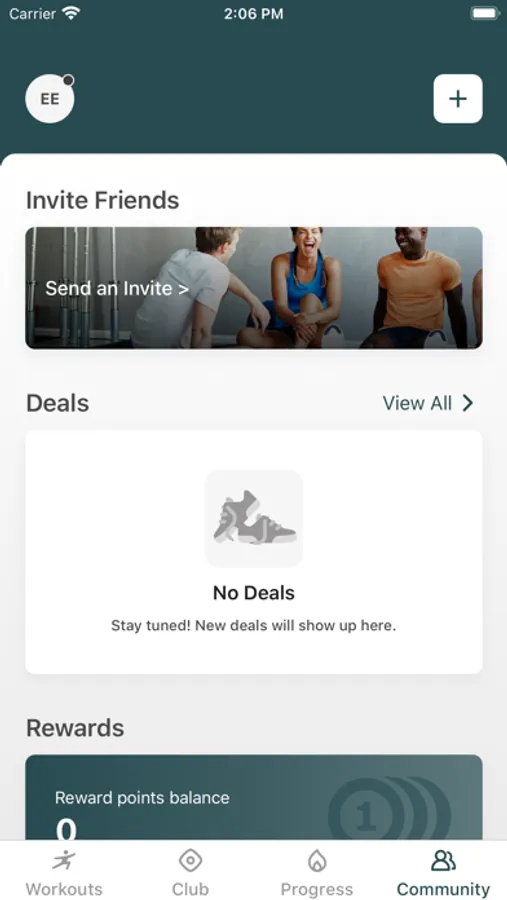Open the Invite Friends banner image
The width and height of the screenshot is (507, 900).
tap(254, 288)
